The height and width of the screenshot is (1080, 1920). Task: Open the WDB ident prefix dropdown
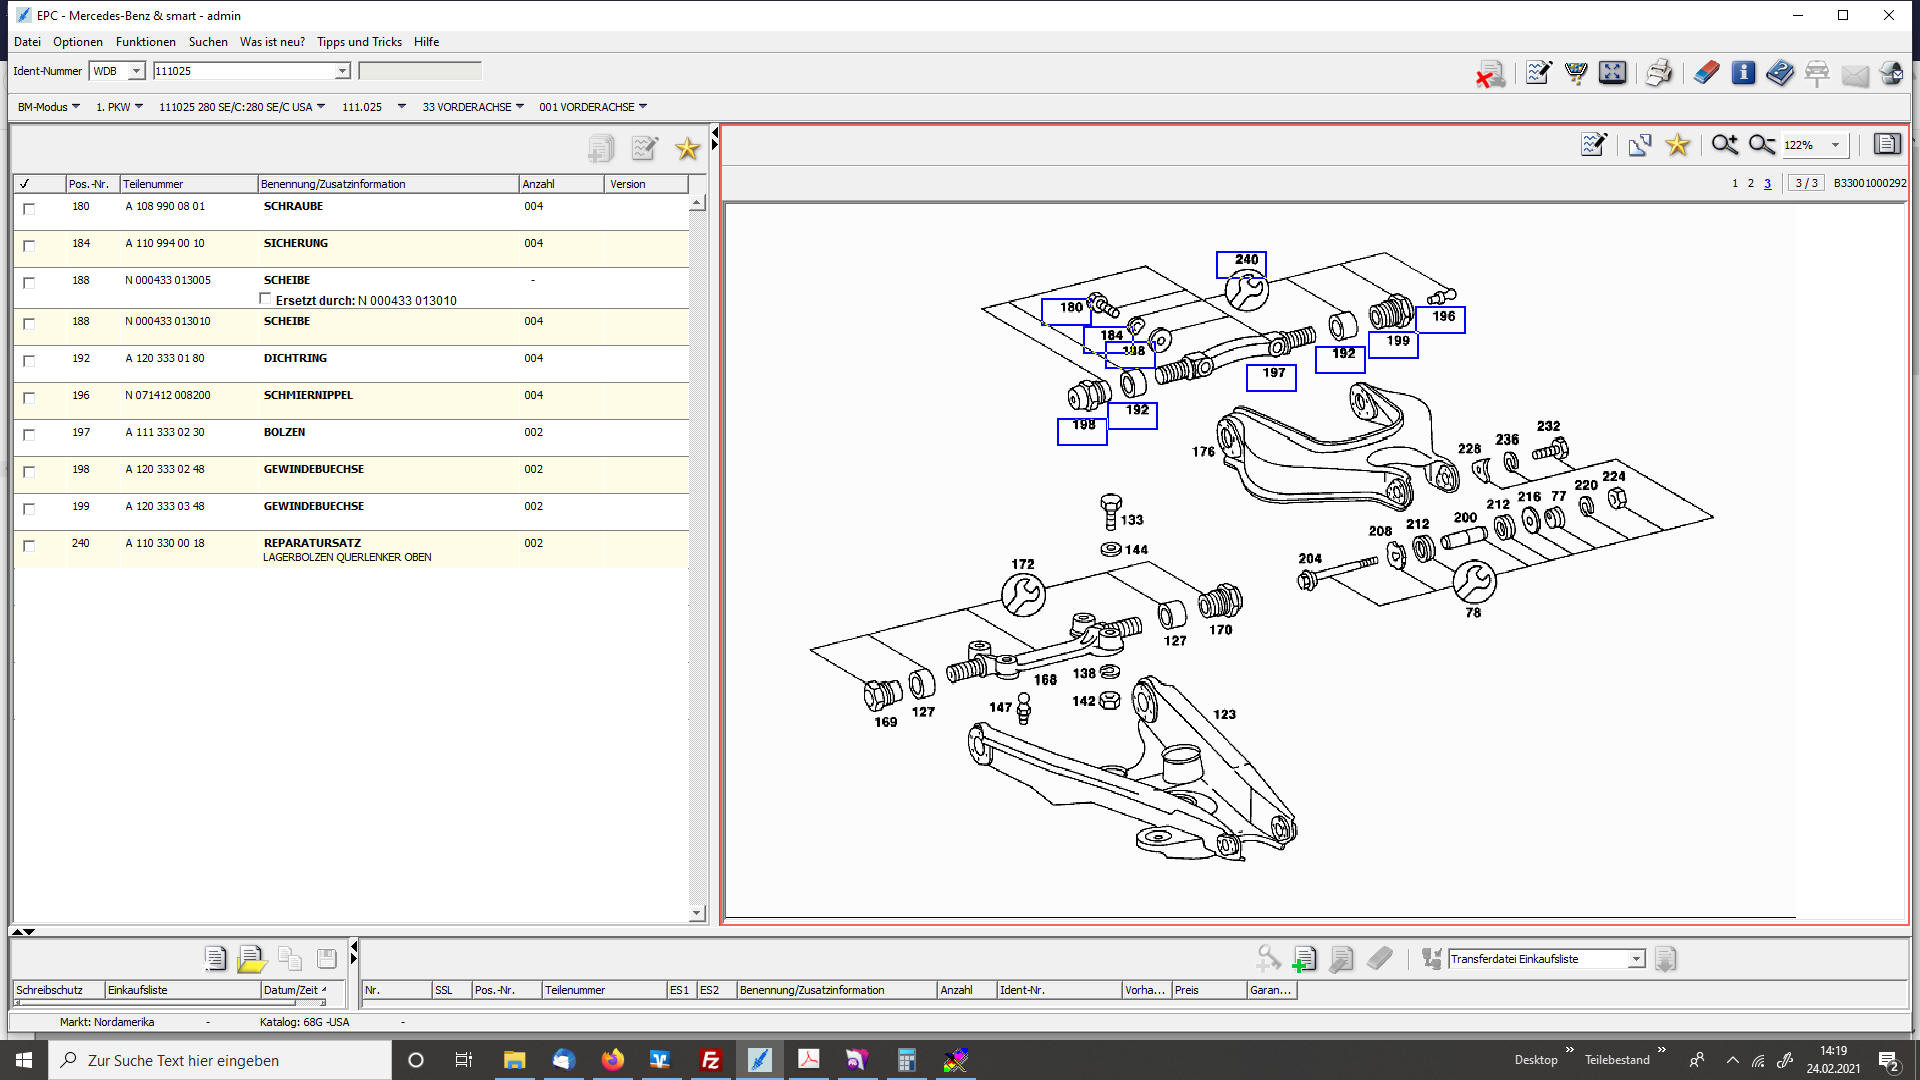[136, 71]
